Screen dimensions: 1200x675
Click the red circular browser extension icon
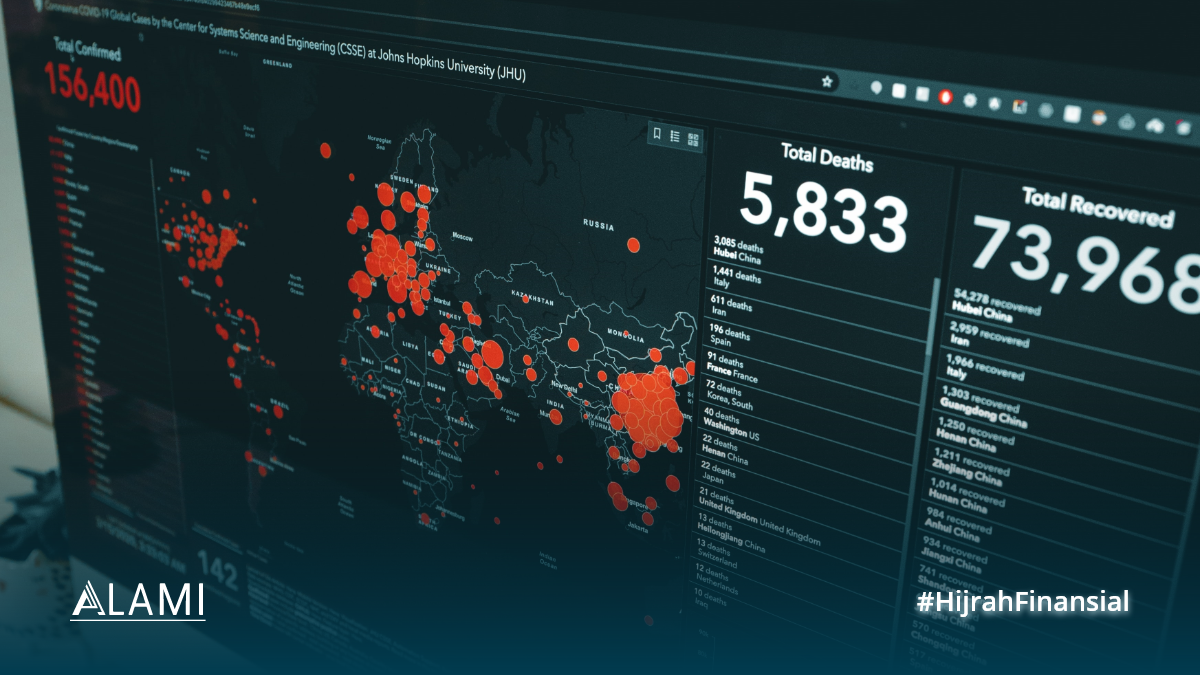pos(945,97)
